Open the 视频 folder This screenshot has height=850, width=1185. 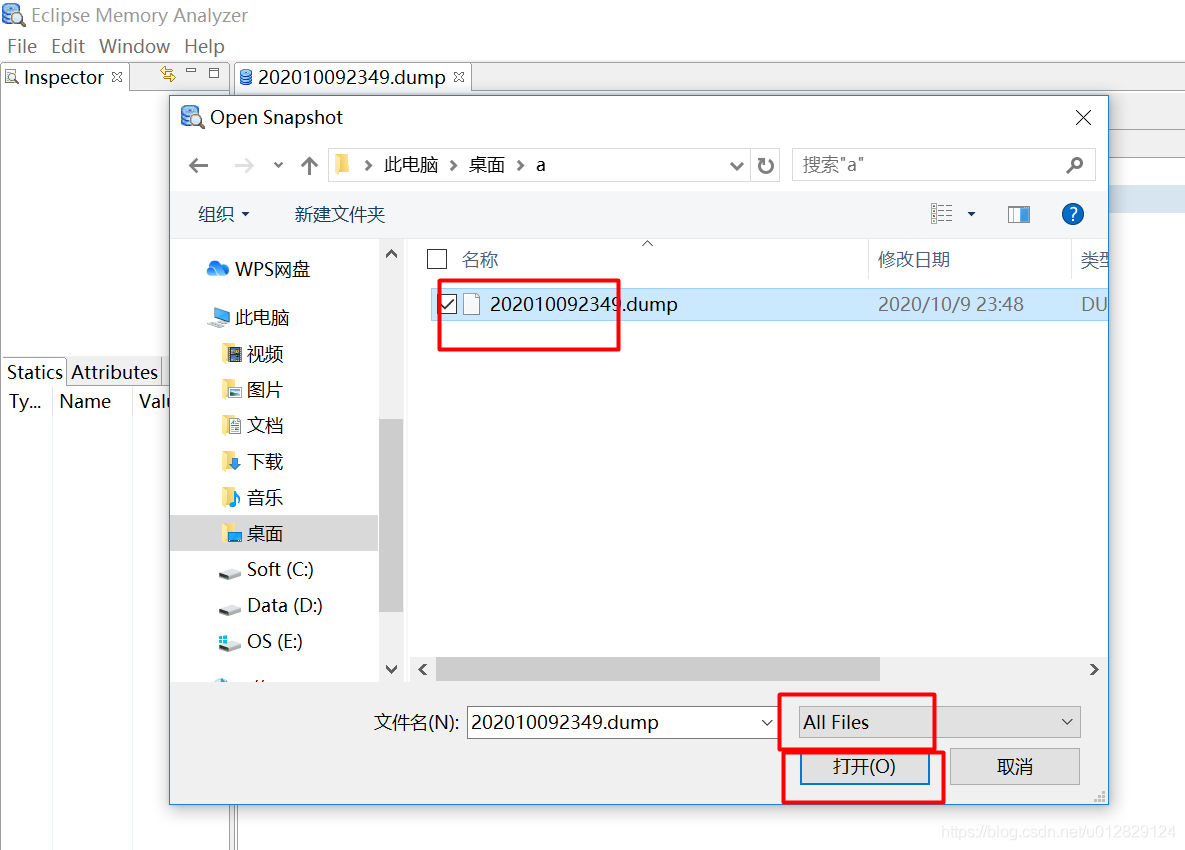pos(253,354)
